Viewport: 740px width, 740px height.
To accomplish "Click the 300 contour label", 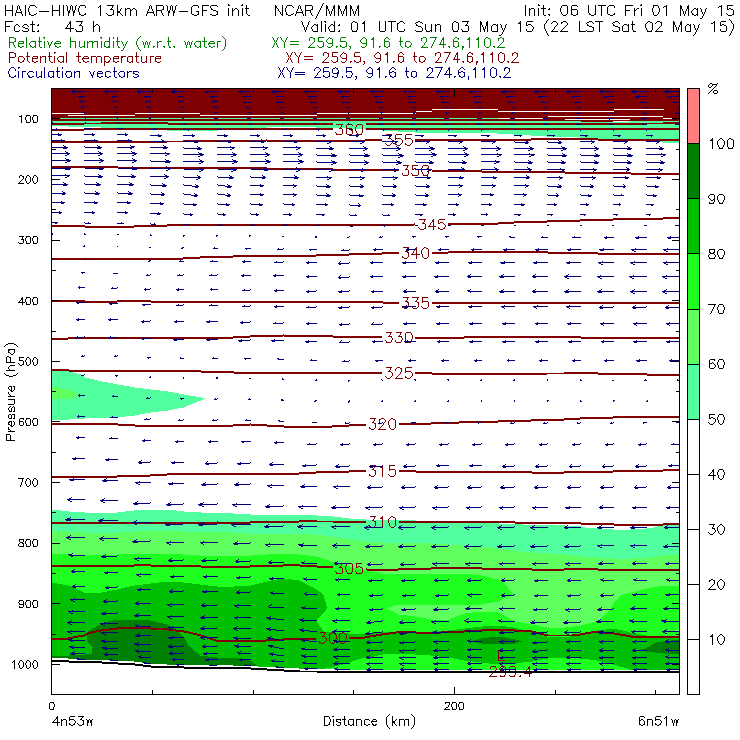I will click(x=333, y=639).
